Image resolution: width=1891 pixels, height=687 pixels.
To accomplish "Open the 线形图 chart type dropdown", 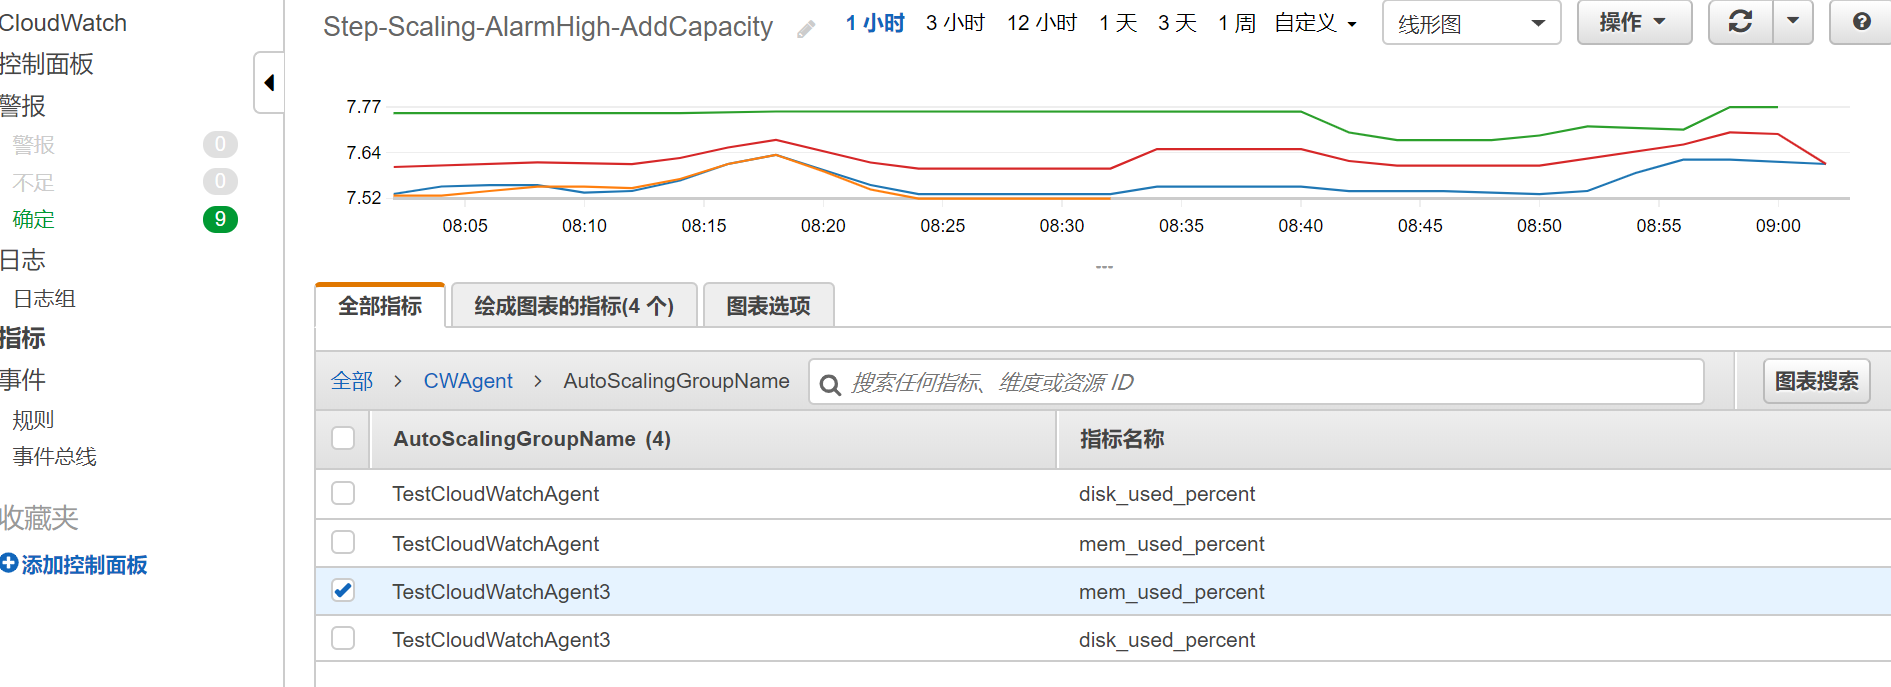I will tap(1471, 23).
